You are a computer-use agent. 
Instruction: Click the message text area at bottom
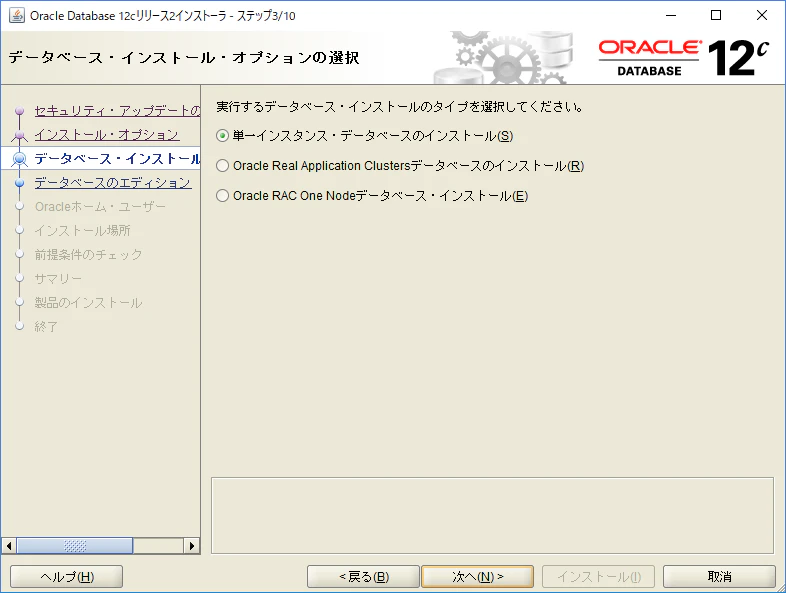click(492, 515)
